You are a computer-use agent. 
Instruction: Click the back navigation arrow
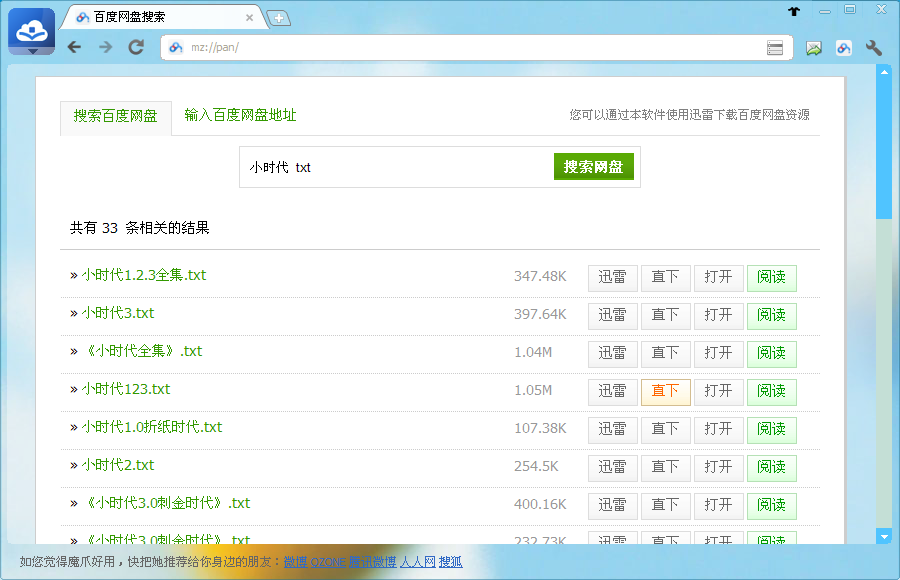72,46
